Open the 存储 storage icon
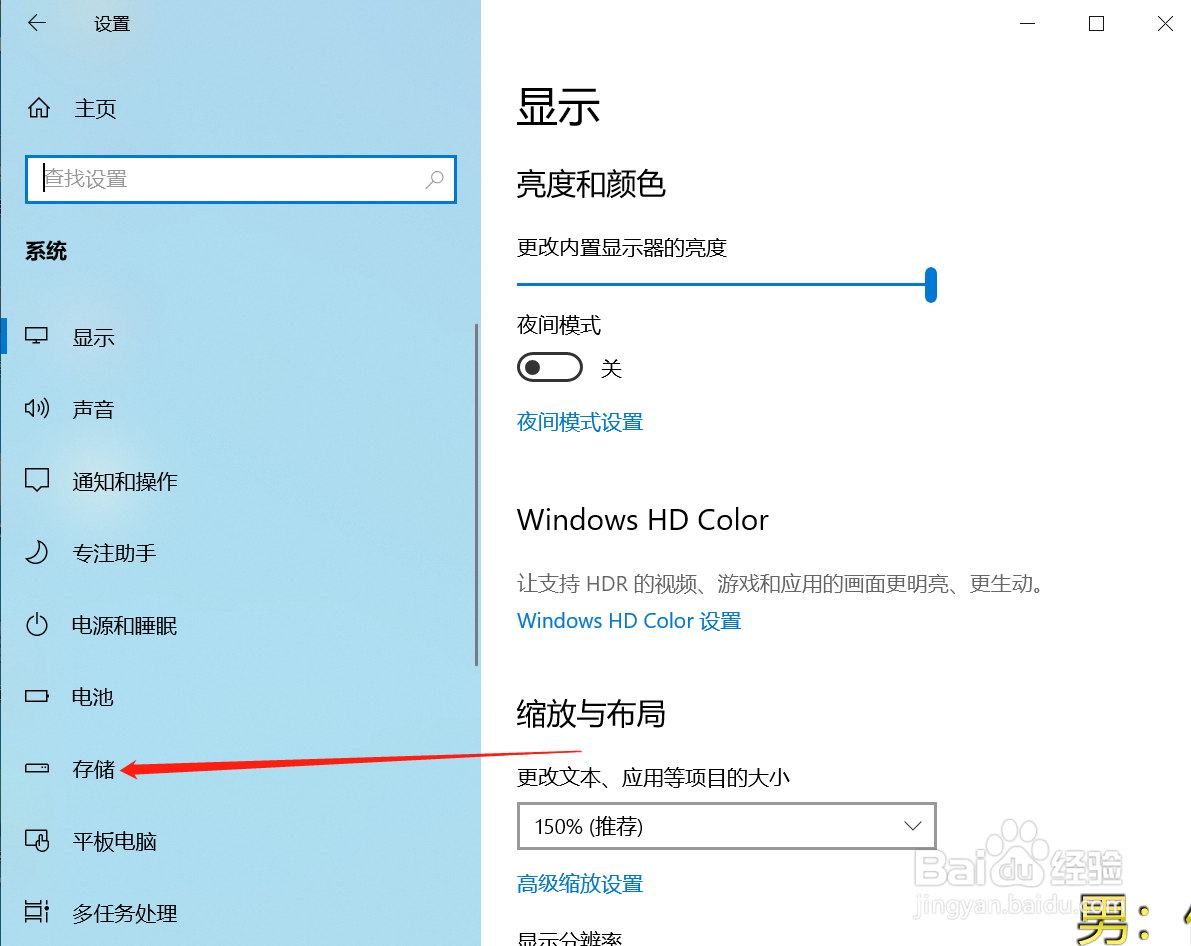 36,768
